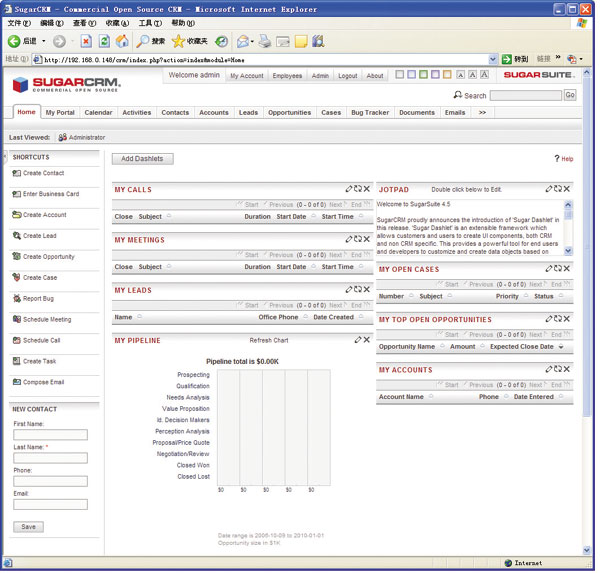Edit the My Calls dashlet via pencil icon

point(349,189)
